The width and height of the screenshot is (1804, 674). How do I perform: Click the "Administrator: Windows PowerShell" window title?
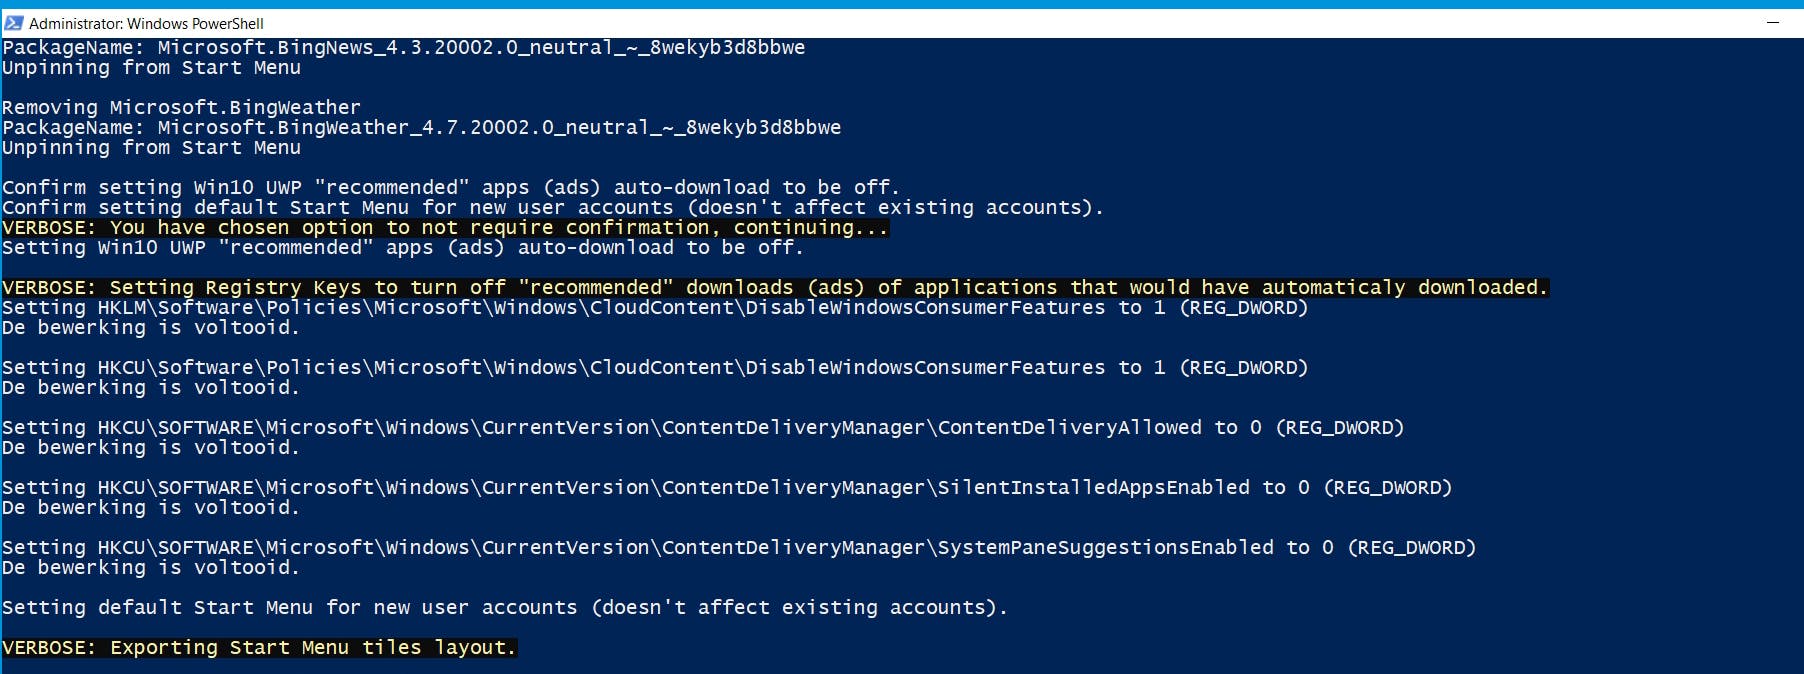pos(146,23)
